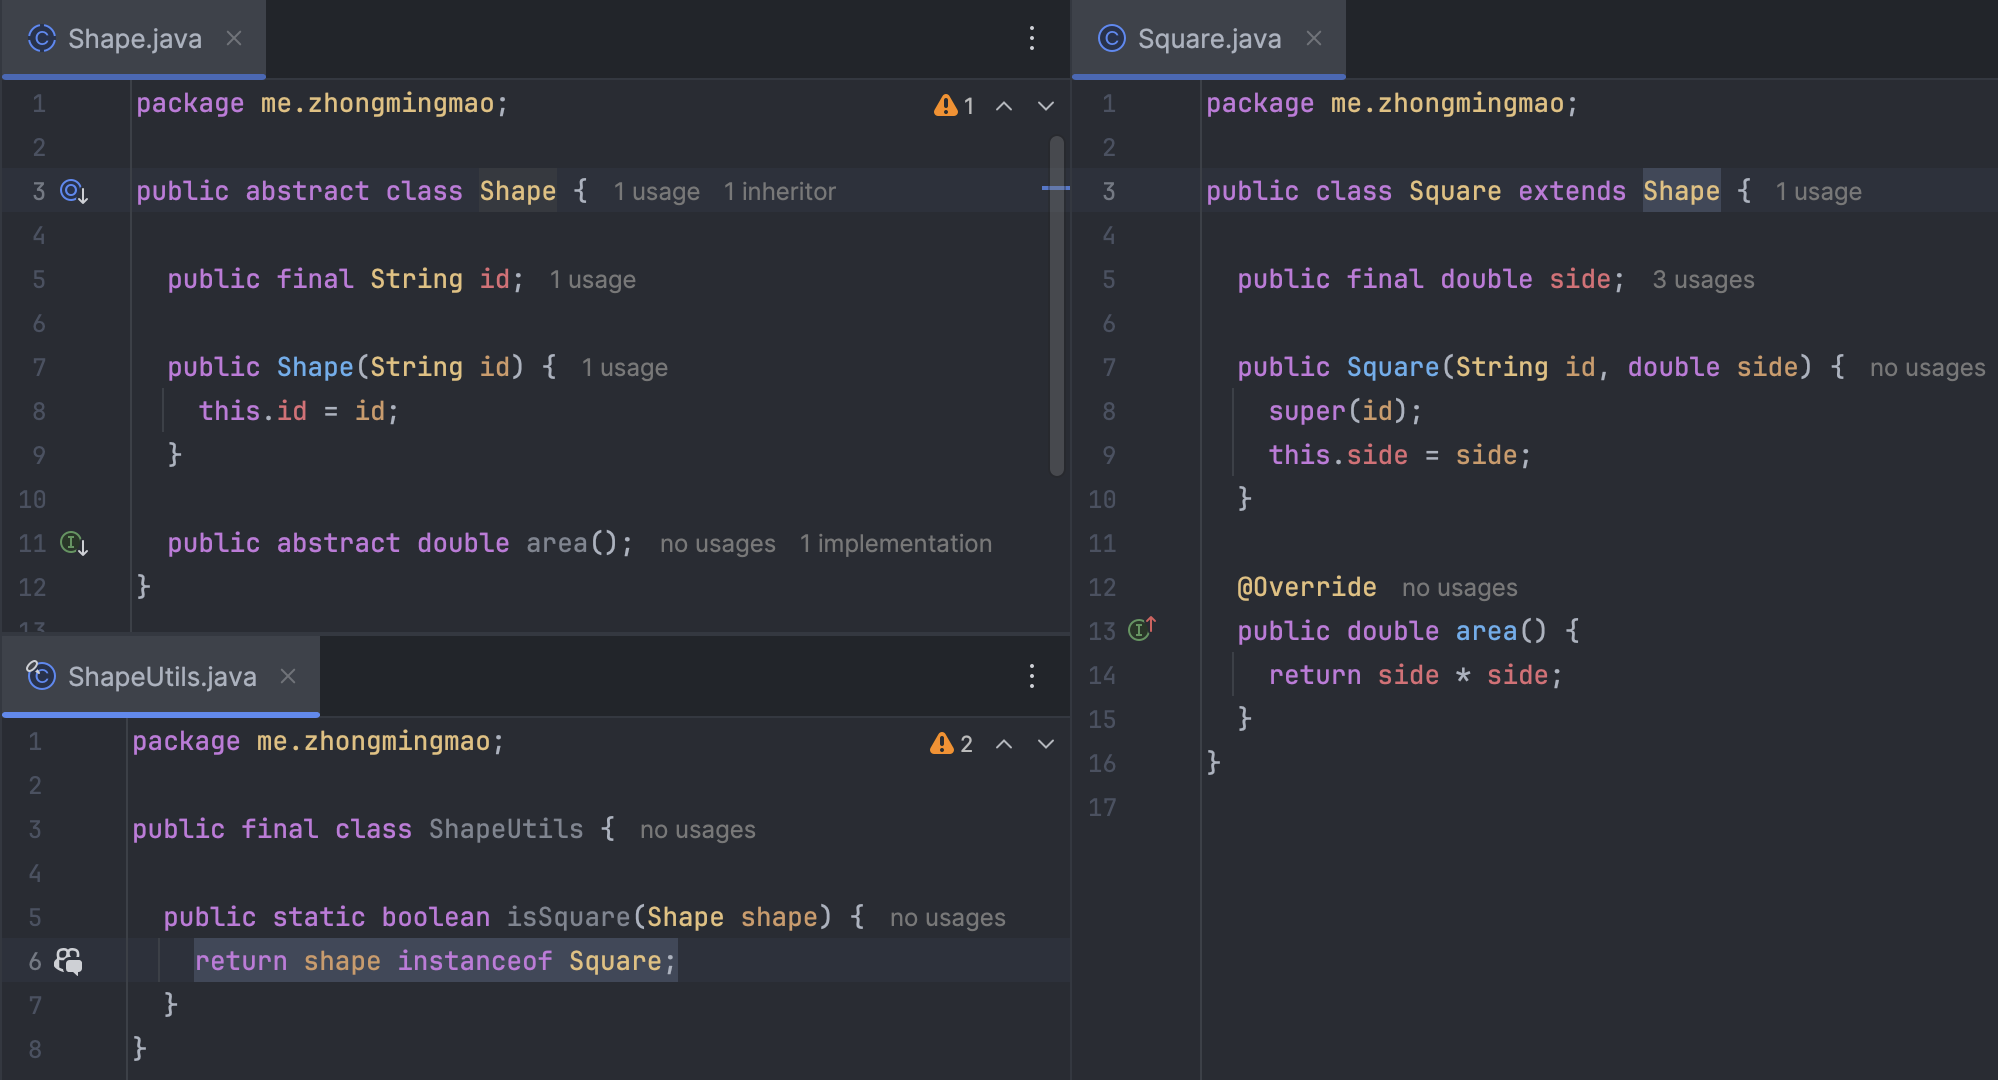Image resolution: width=1998 pixels, height=1080 pixels.
Task: Open the warning indicator in Shape.java
Action: [x=954, y=105]
